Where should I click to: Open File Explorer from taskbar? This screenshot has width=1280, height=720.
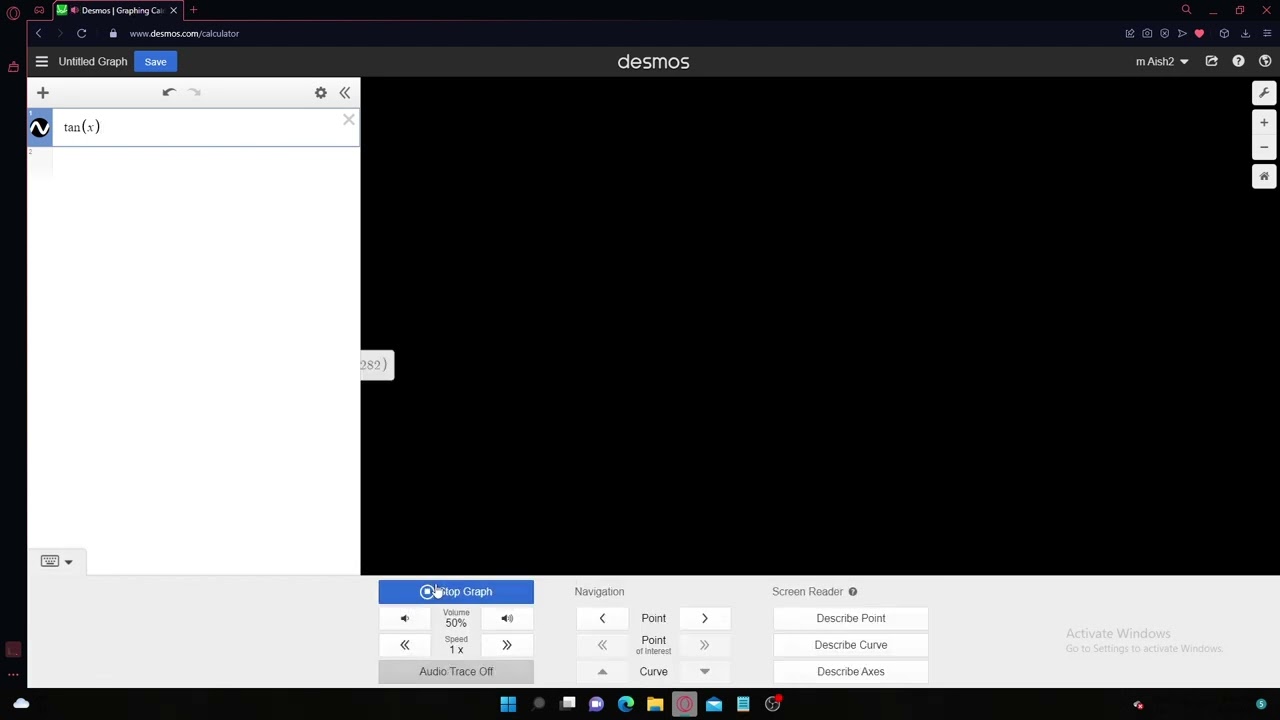[x=655, y=704]
